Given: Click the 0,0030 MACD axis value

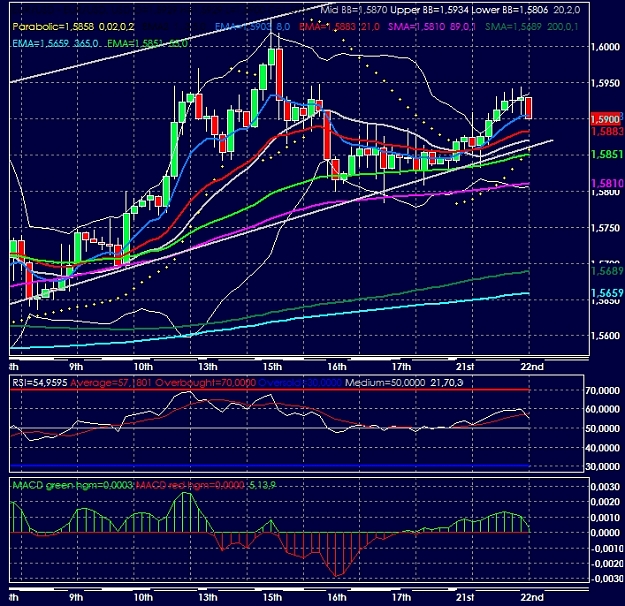Looking at the screenshot, I should (x=606, y=486).
